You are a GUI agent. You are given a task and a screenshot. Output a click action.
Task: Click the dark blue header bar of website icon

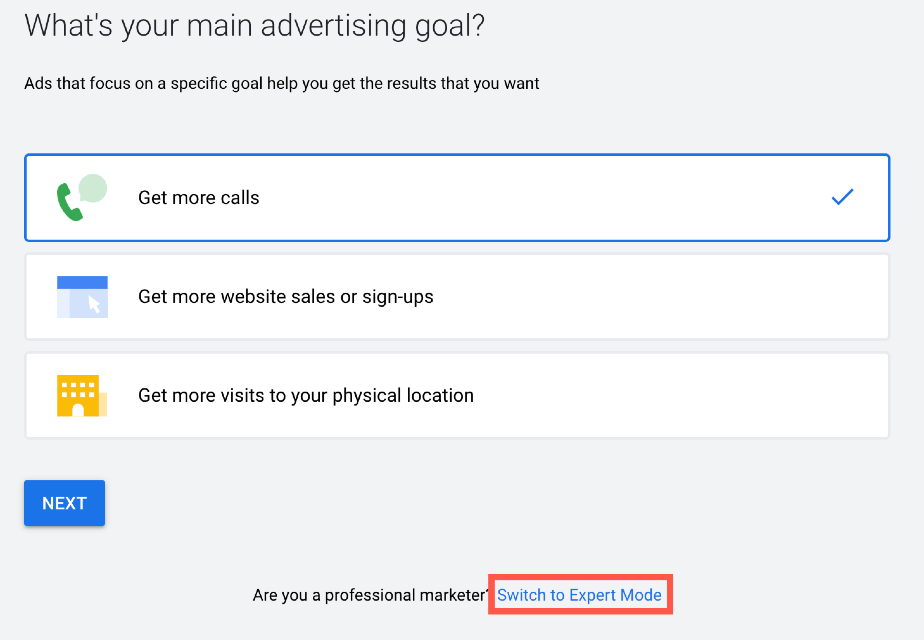(x=82, y=282)
